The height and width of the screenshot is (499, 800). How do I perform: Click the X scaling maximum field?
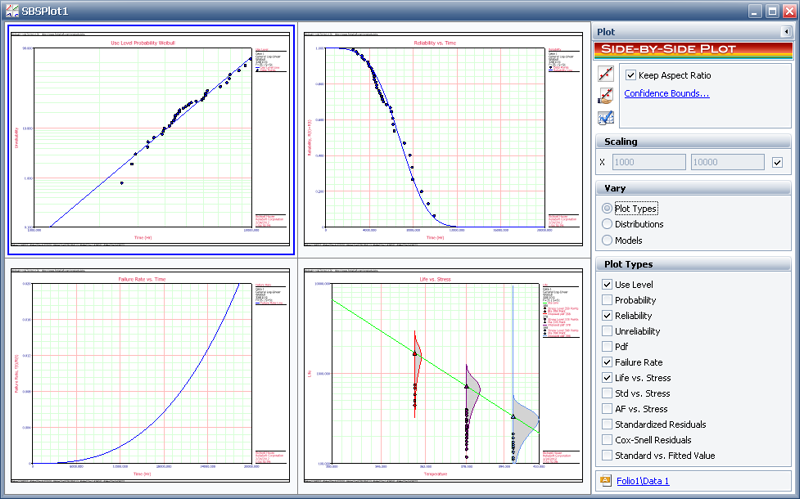[x=727, y=162]
